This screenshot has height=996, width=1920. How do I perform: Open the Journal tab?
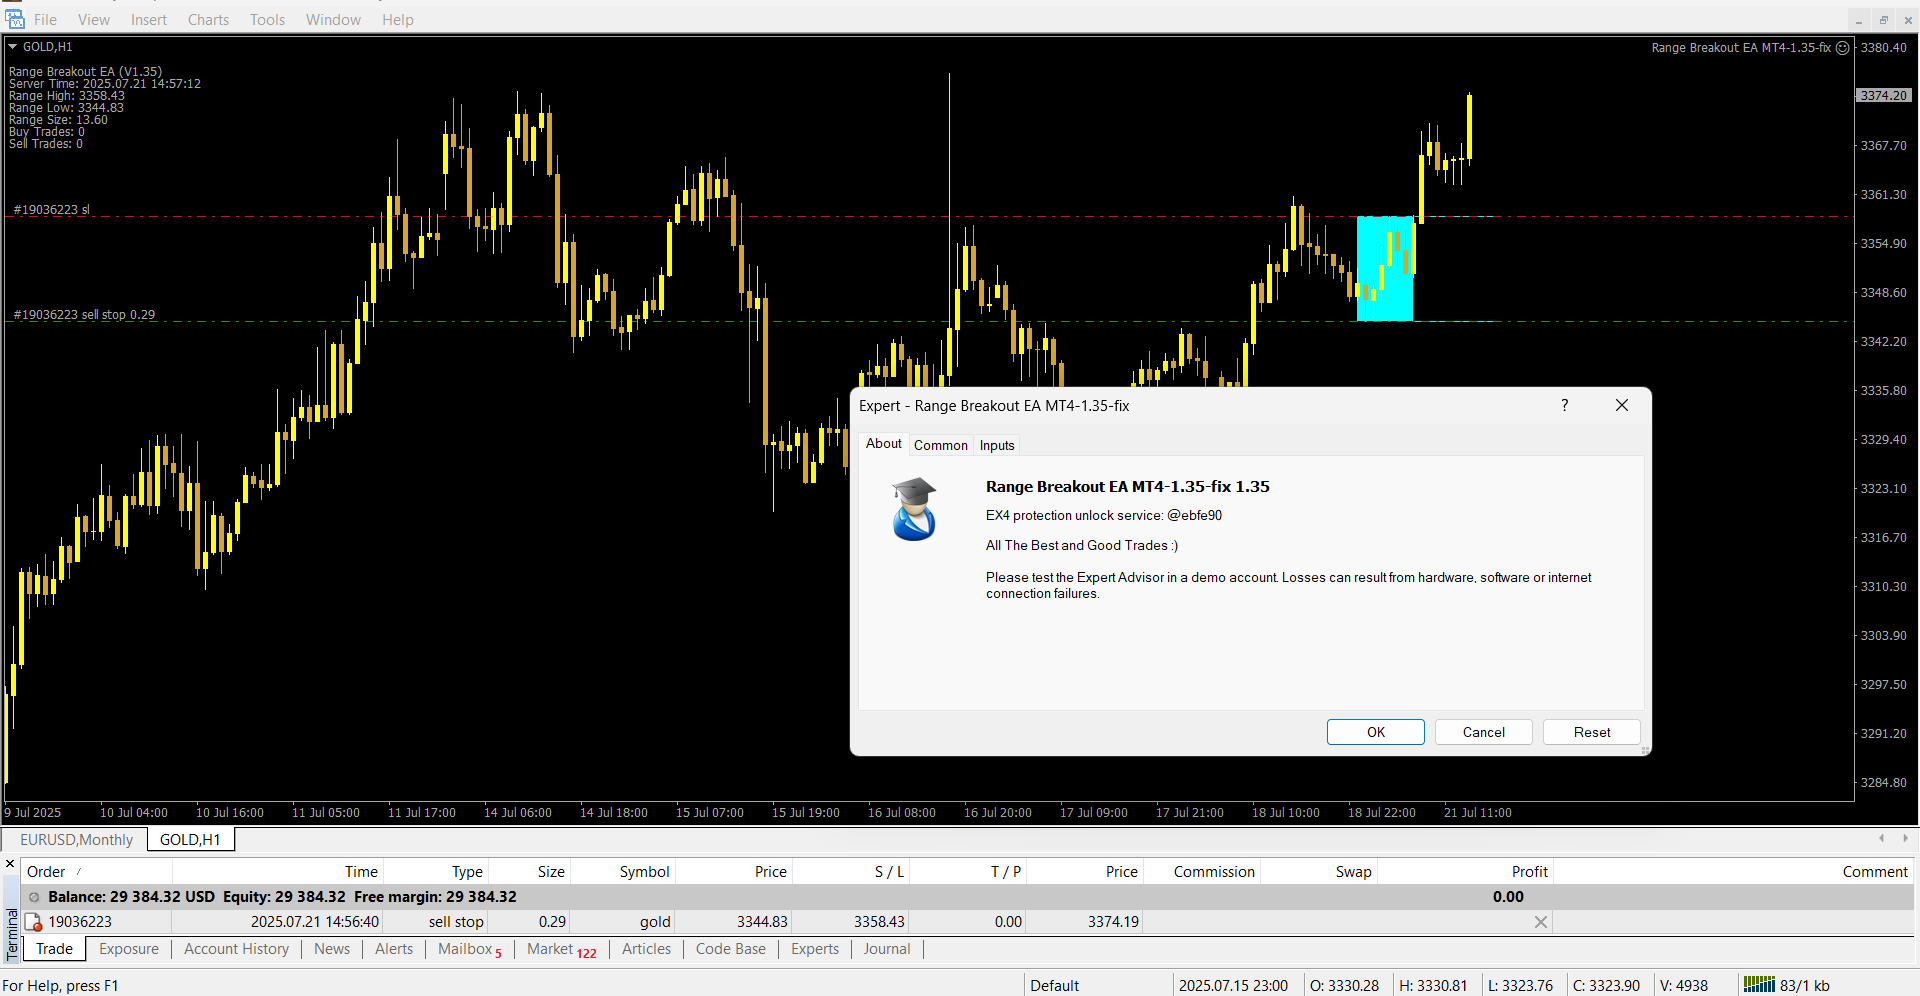pyautogui.click(x=887, y=949)
